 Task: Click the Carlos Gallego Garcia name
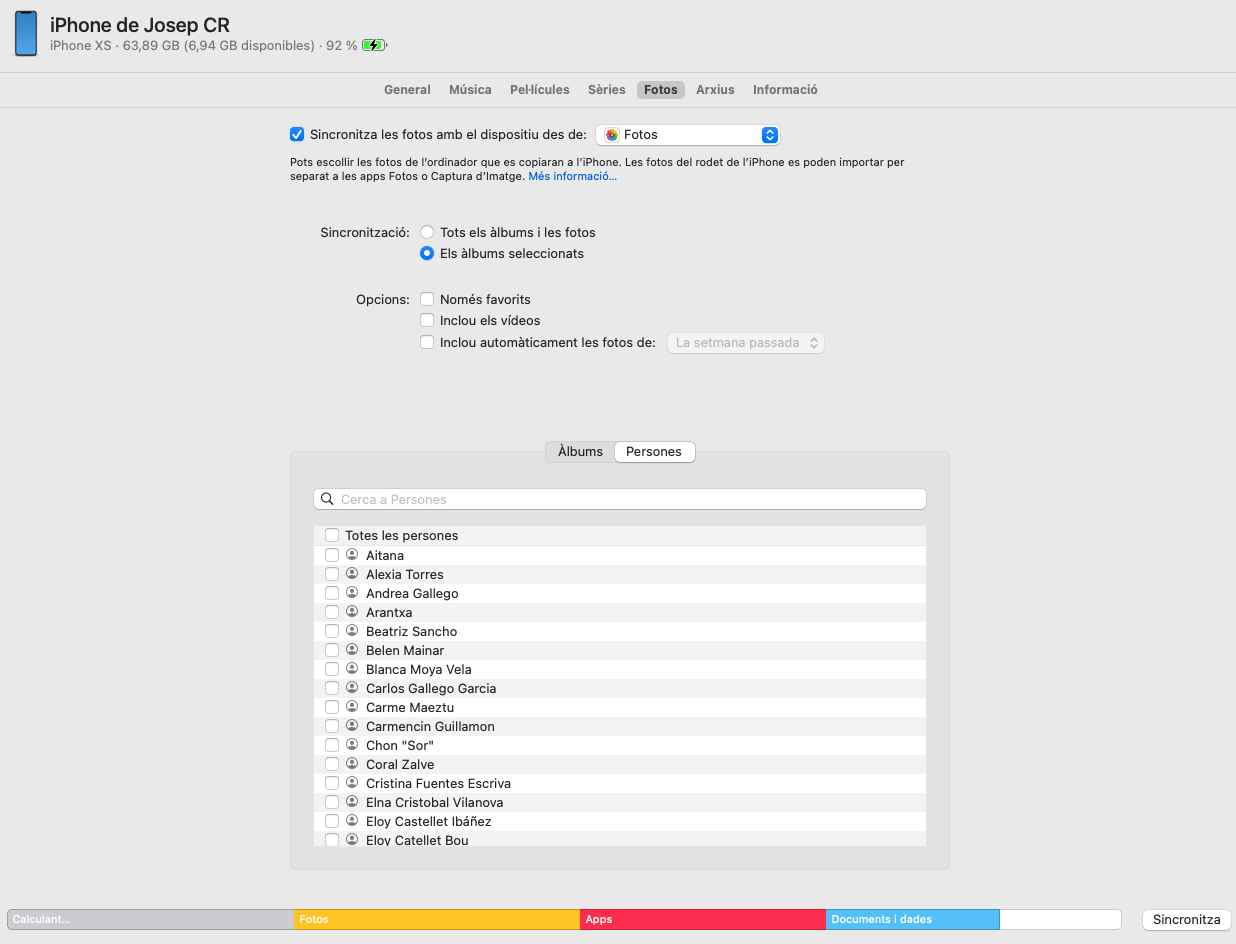(431, 688)
